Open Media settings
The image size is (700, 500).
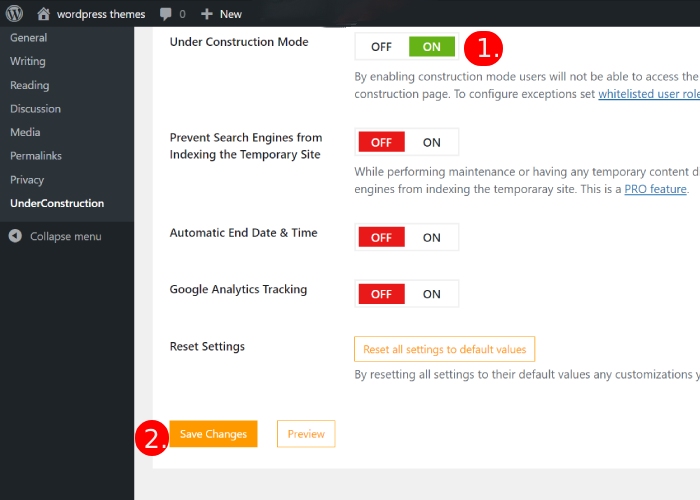(25, 132)
